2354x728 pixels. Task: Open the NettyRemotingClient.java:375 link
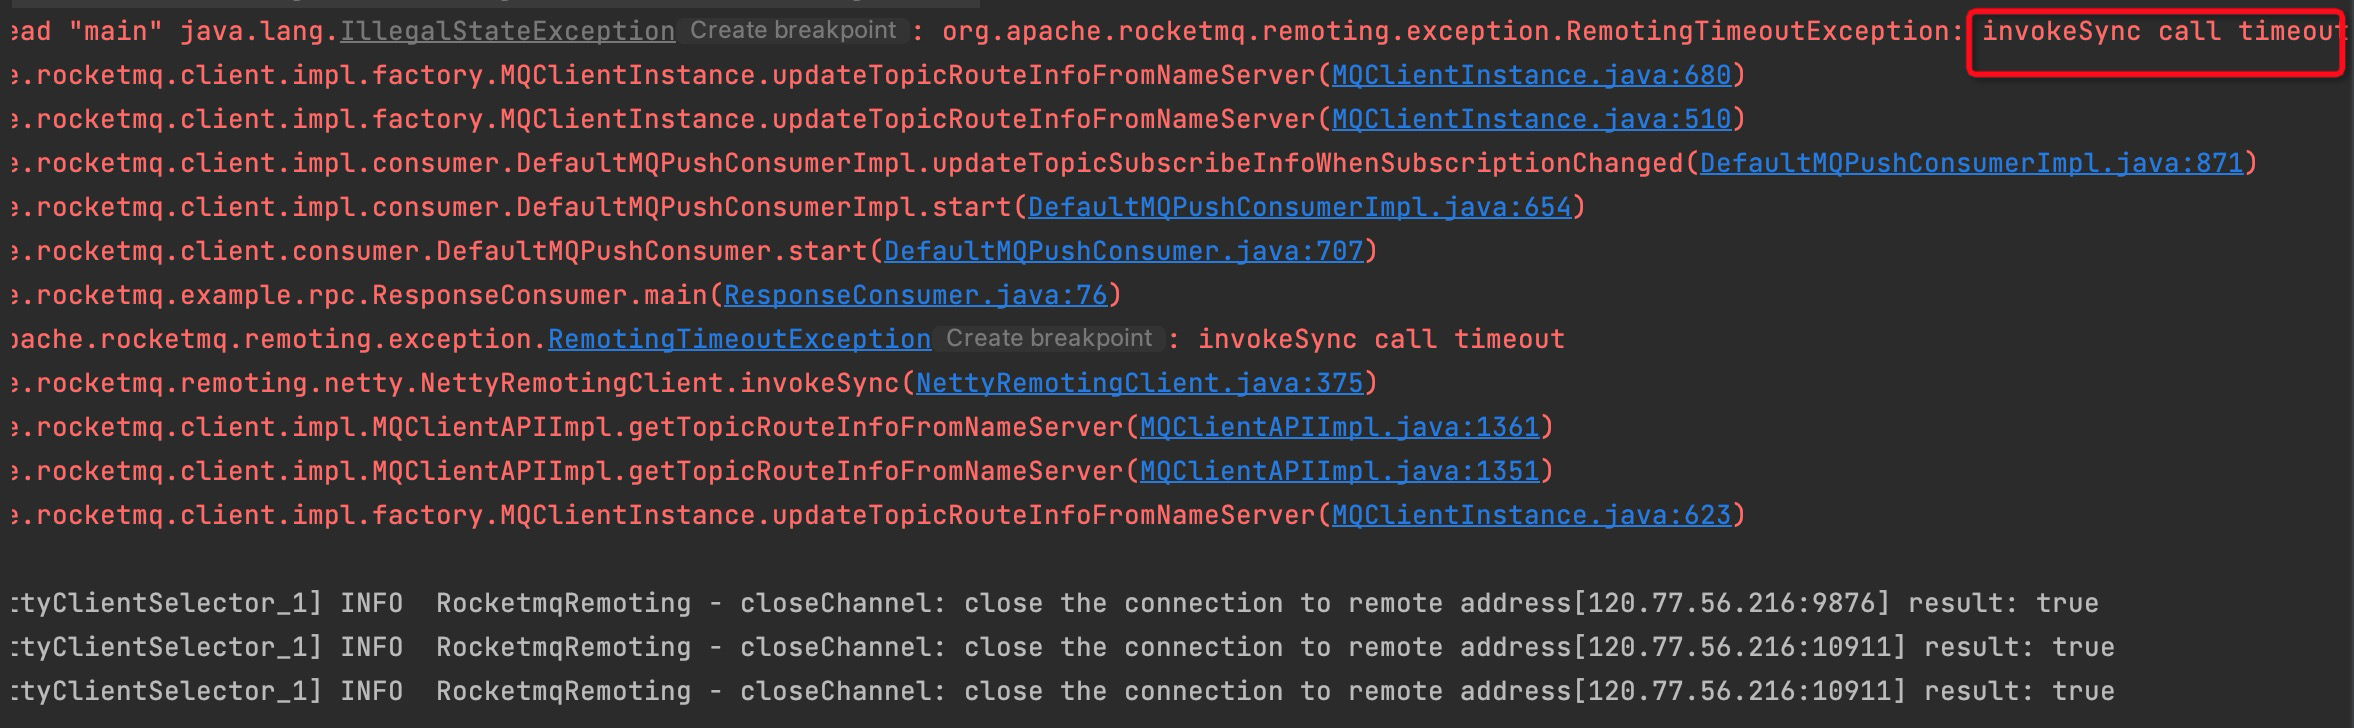point(1139,383)
